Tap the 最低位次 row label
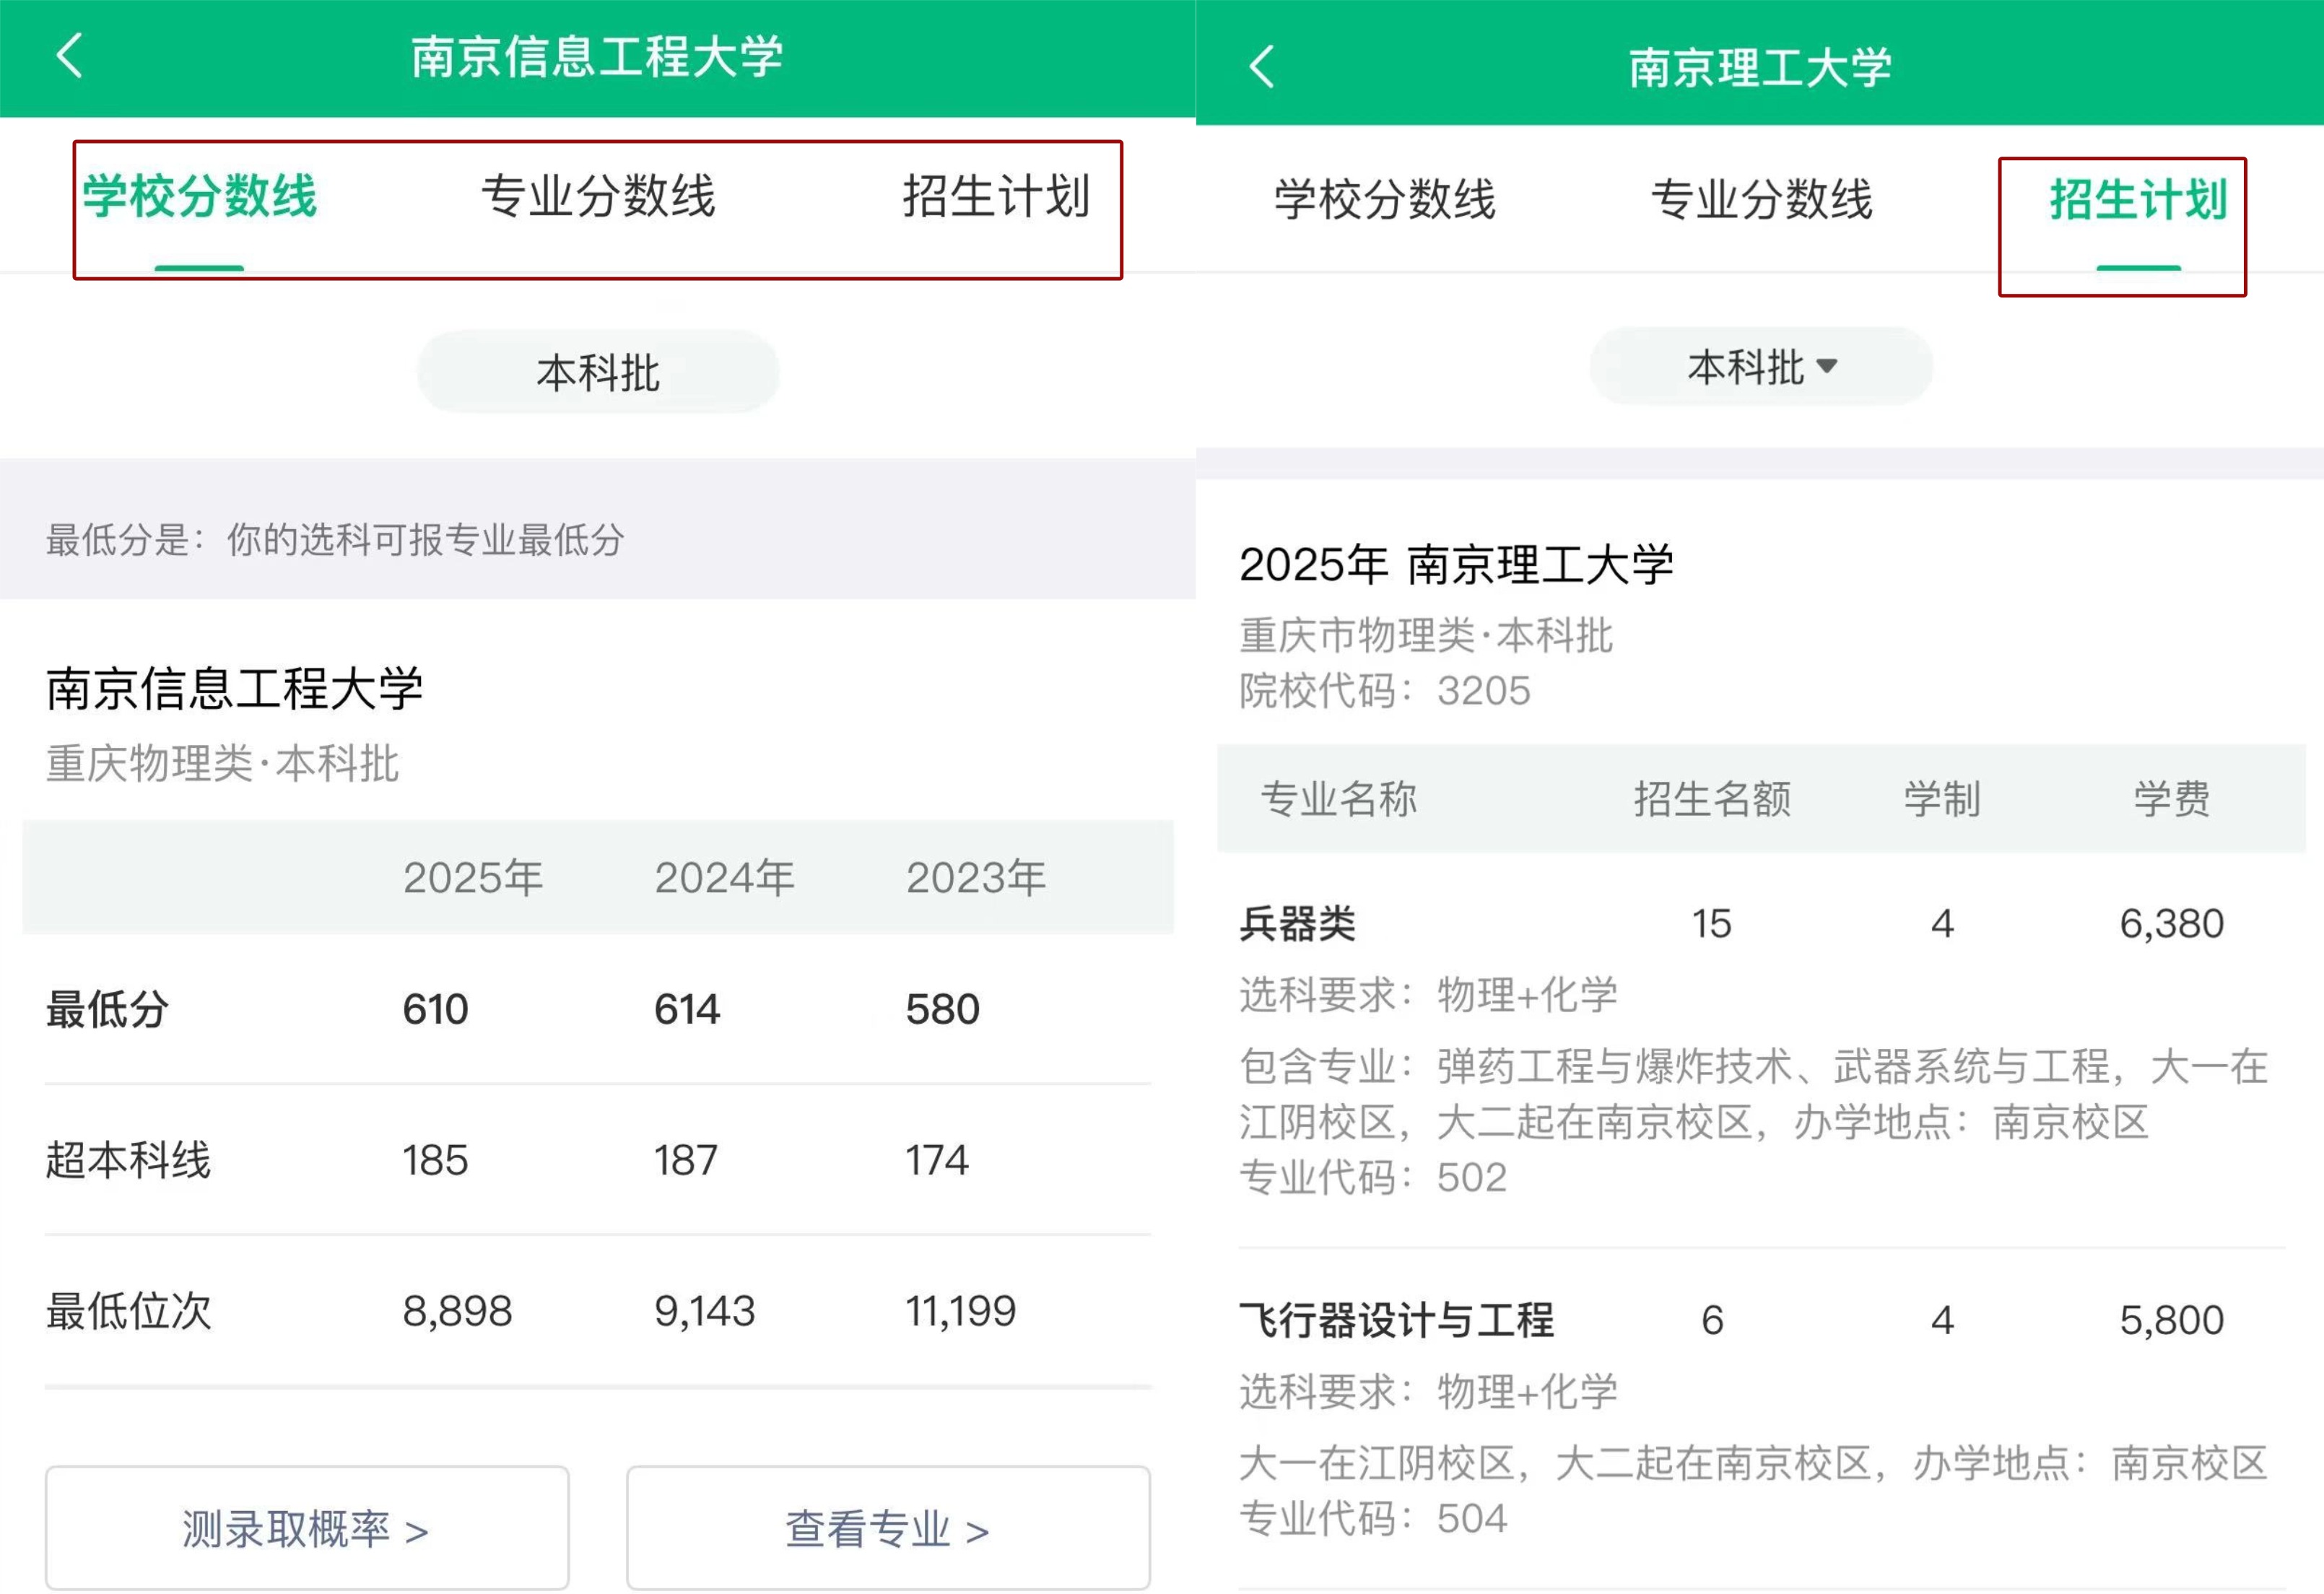This screenshot has height=1594, width=2324. pyautogui.click(x=129, y=1311)
